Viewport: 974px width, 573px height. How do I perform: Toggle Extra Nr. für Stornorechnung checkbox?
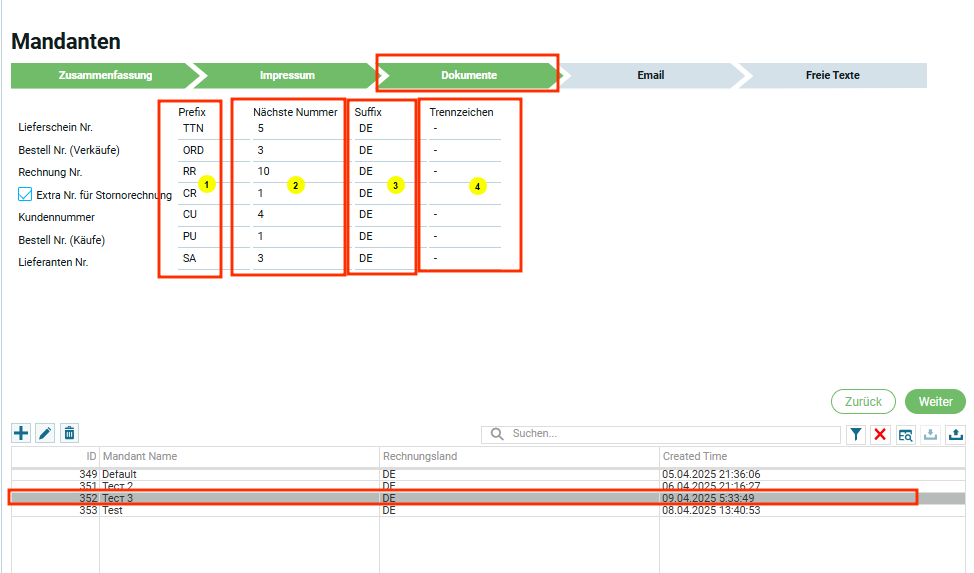click(26, 194)
